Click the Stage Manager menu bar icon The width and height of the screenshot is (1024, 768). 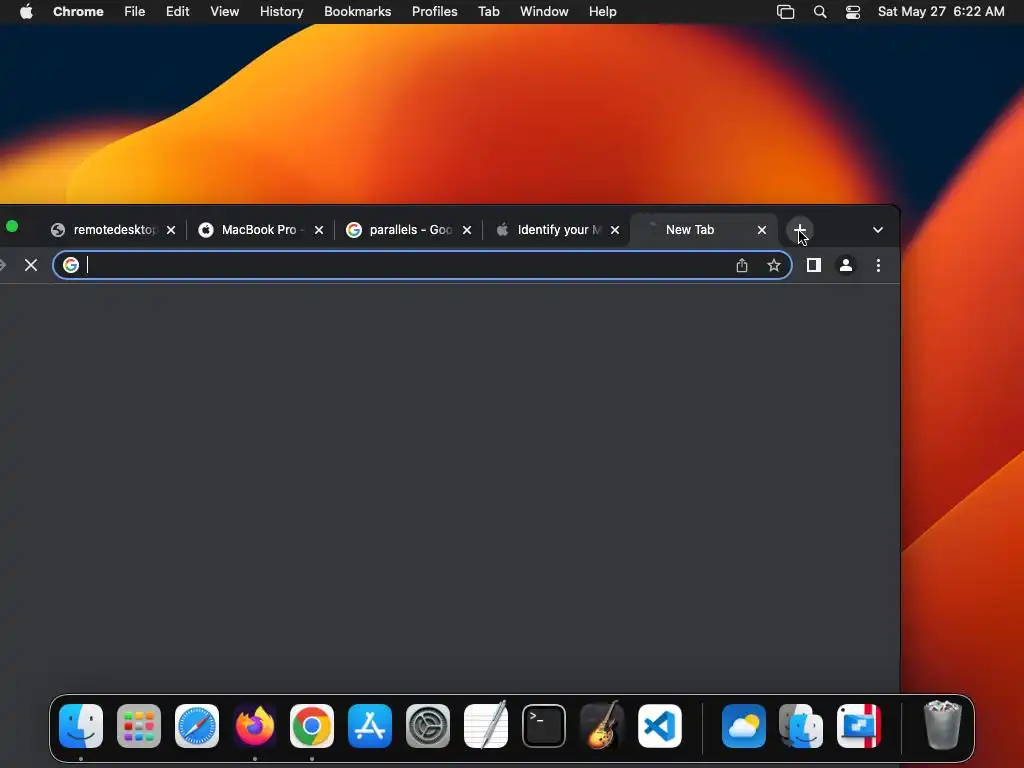pos(786,12)
